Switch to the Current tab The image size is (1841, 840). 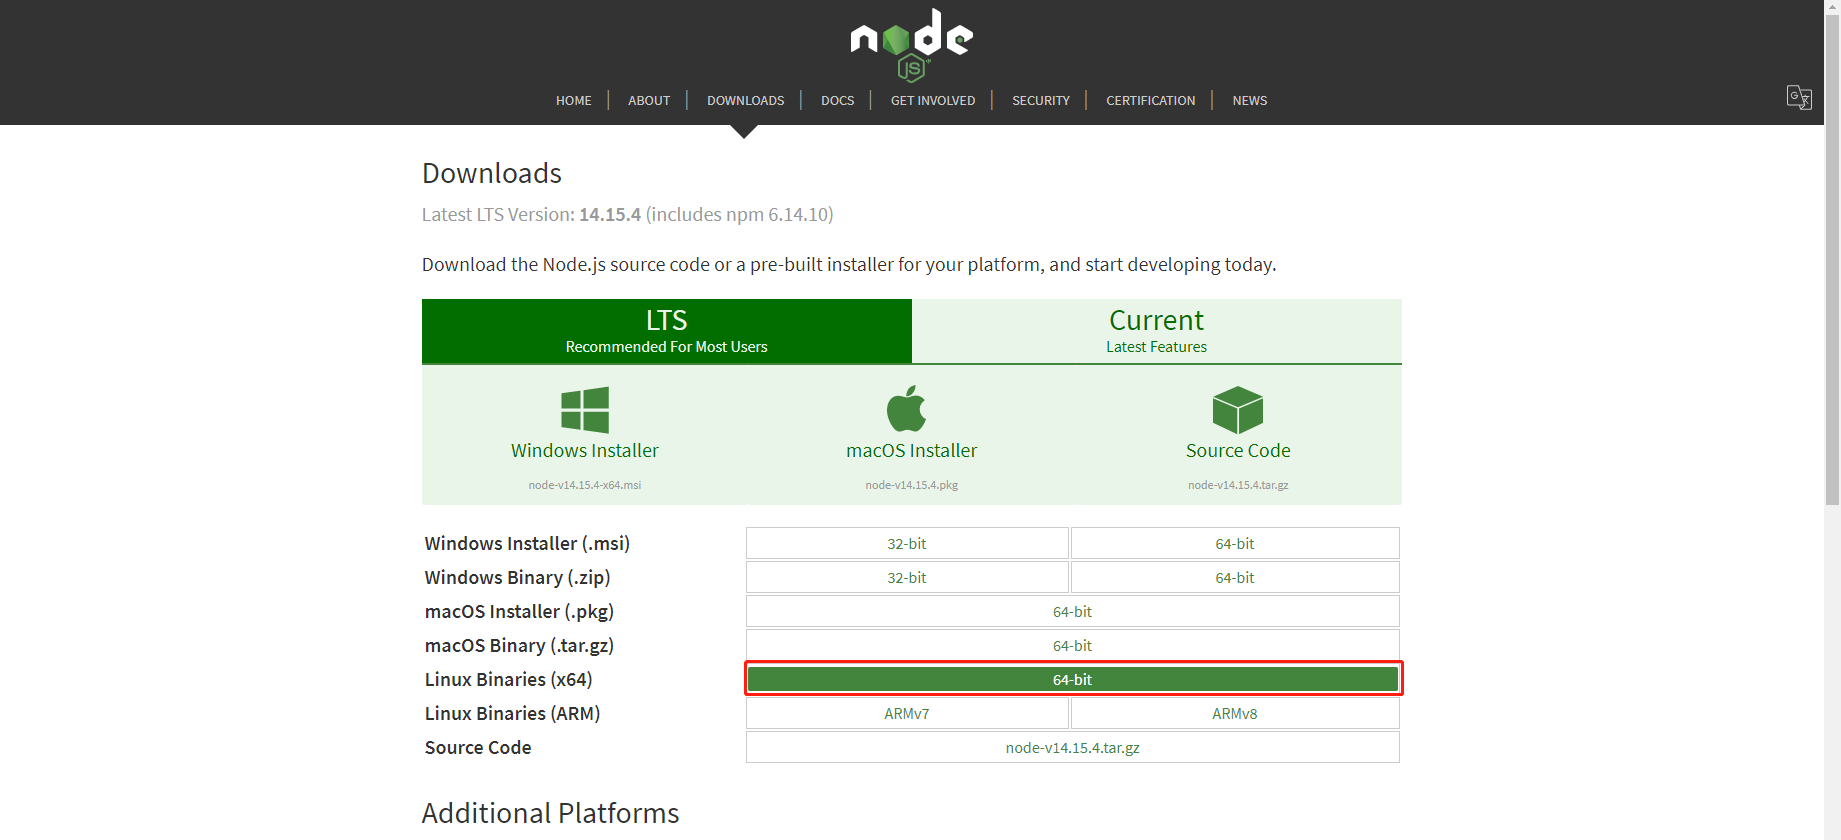(x=1157, y=331)
